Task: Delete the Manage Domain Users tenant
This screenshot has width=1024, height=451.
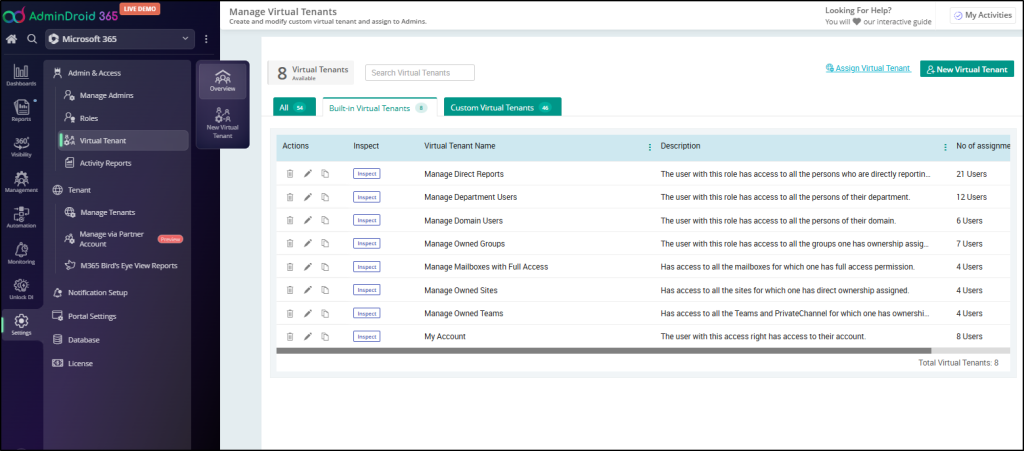Action: (289, 220)
